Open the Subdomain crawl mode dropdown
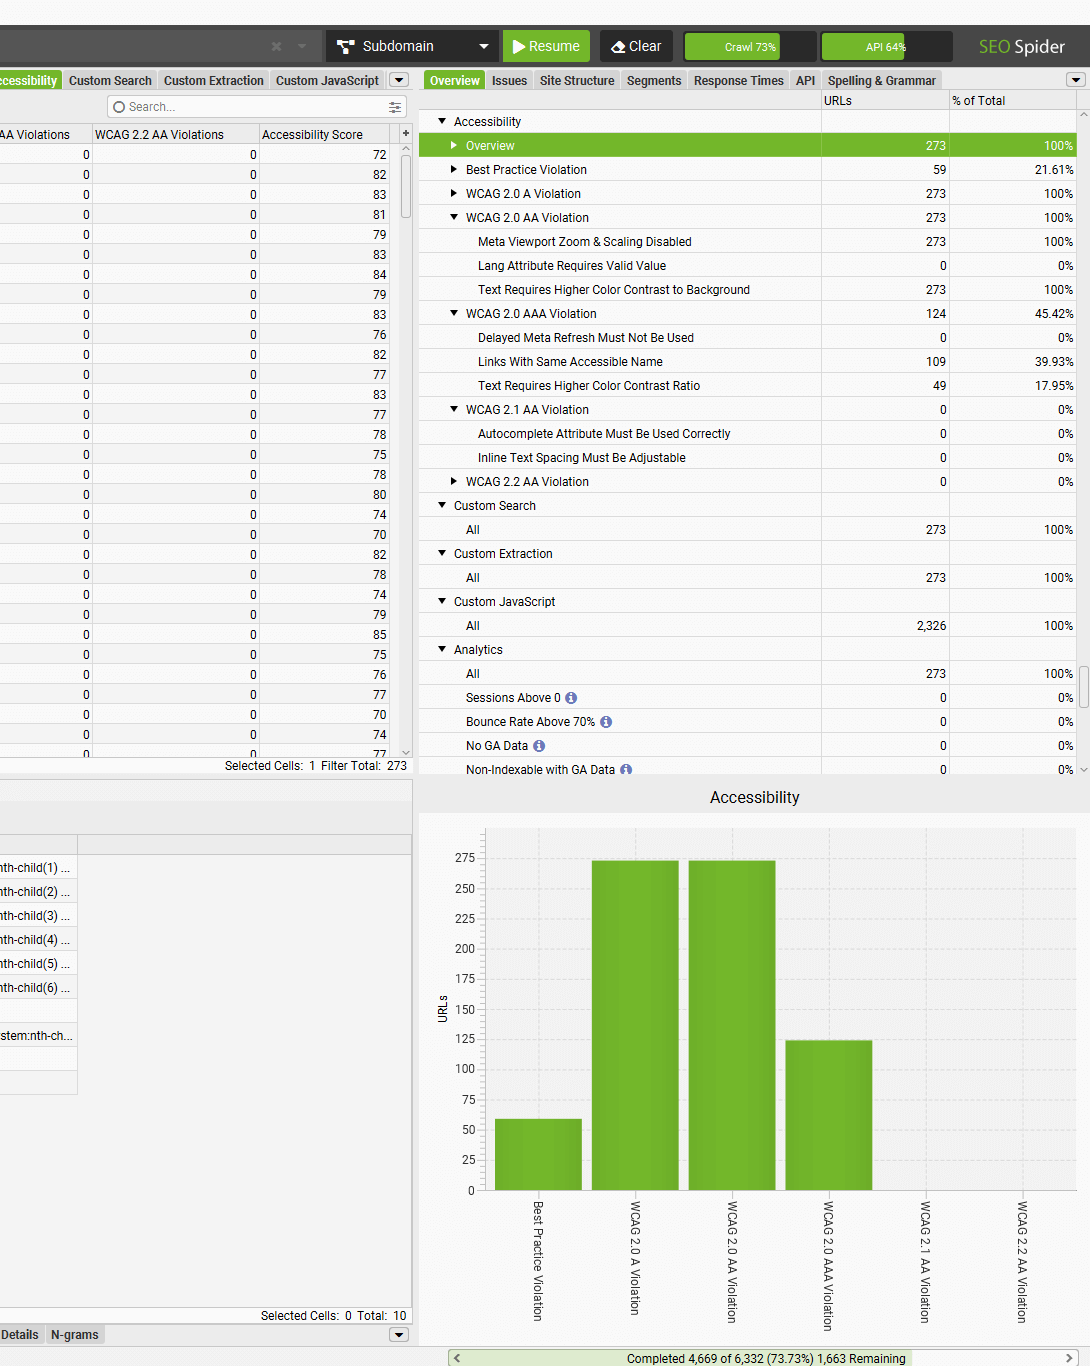 pyautogui.click(x=412, y=47)
